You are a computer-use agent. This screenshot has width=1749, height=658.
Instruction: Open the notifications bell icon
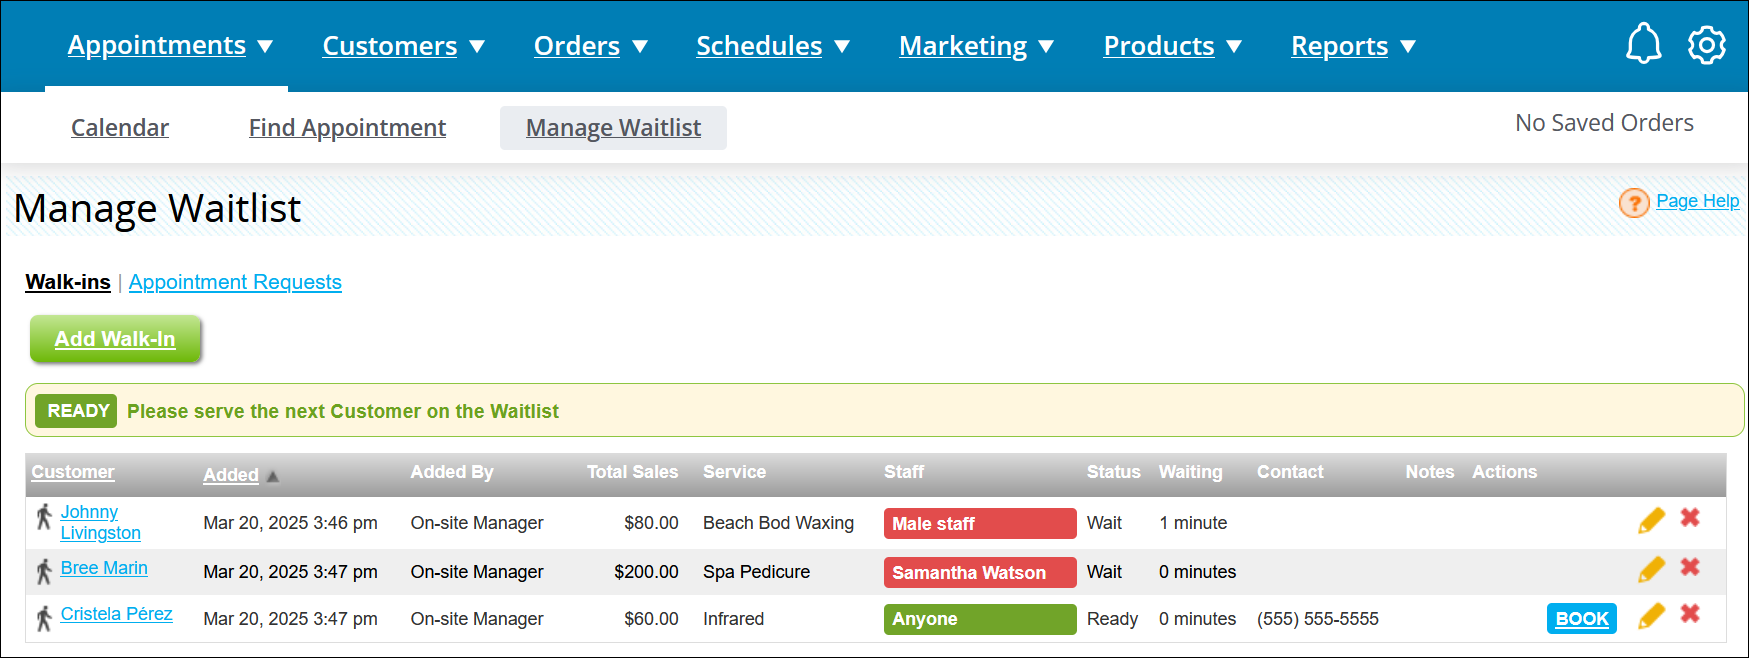point(1643,45)
